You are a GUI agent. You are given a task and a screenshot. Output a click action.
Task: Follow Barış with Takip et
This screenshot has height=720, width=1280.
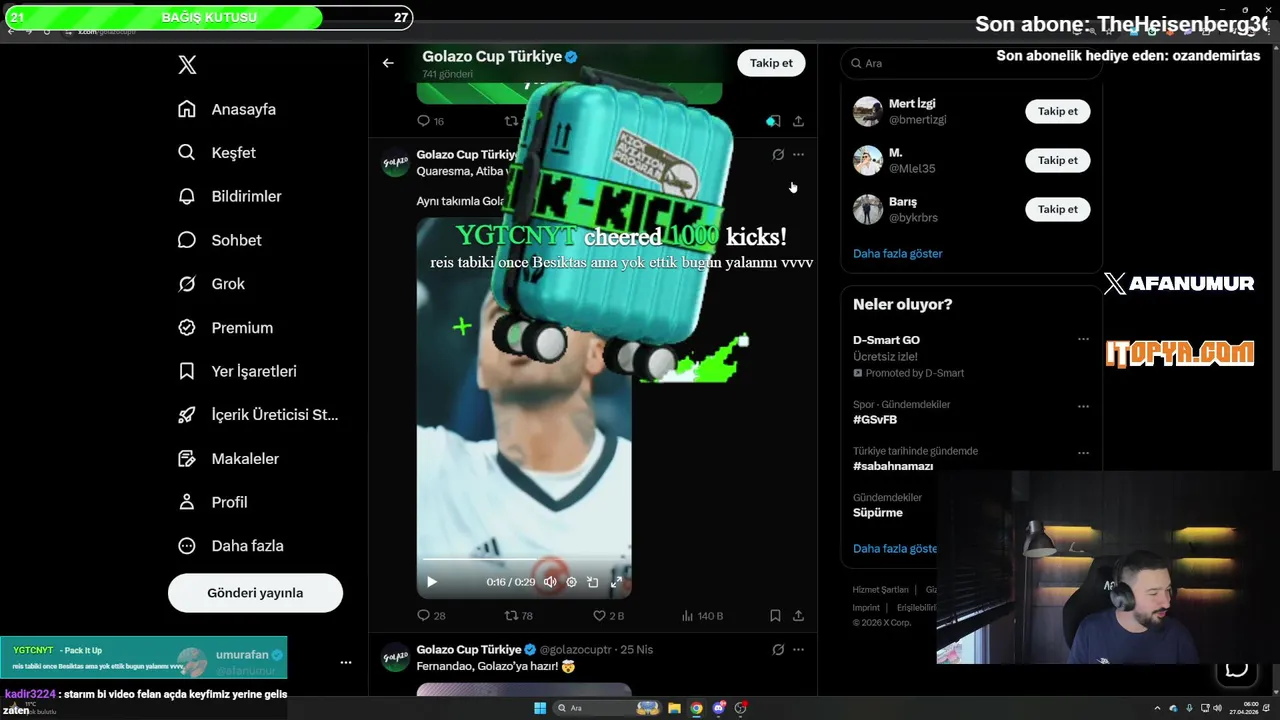pyautogui.click(x=1057, y=209)
